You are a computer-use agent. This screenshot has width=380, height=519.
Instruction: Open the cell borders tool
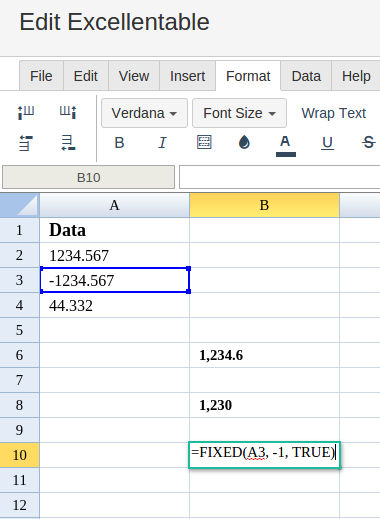tap(204, 142)
